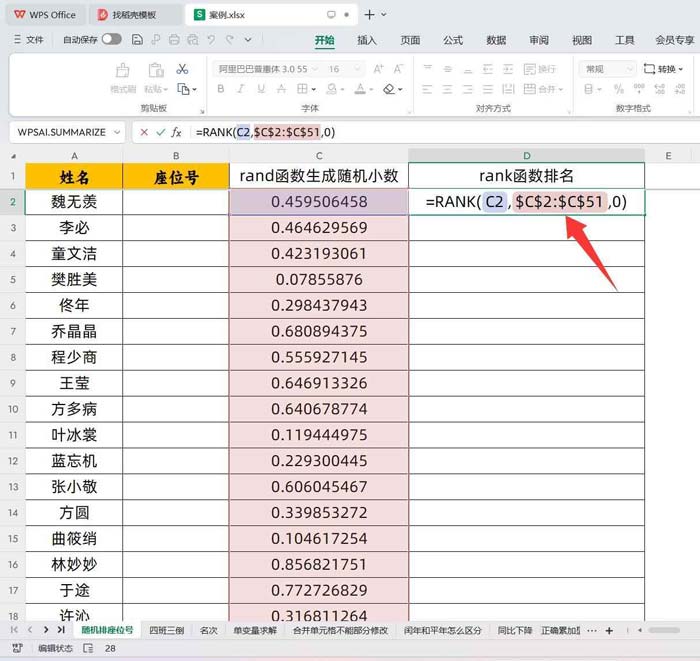Toggle italic formatting I icon
The height and width of the screenshot is (661, 700).
(x=241, y=89)
